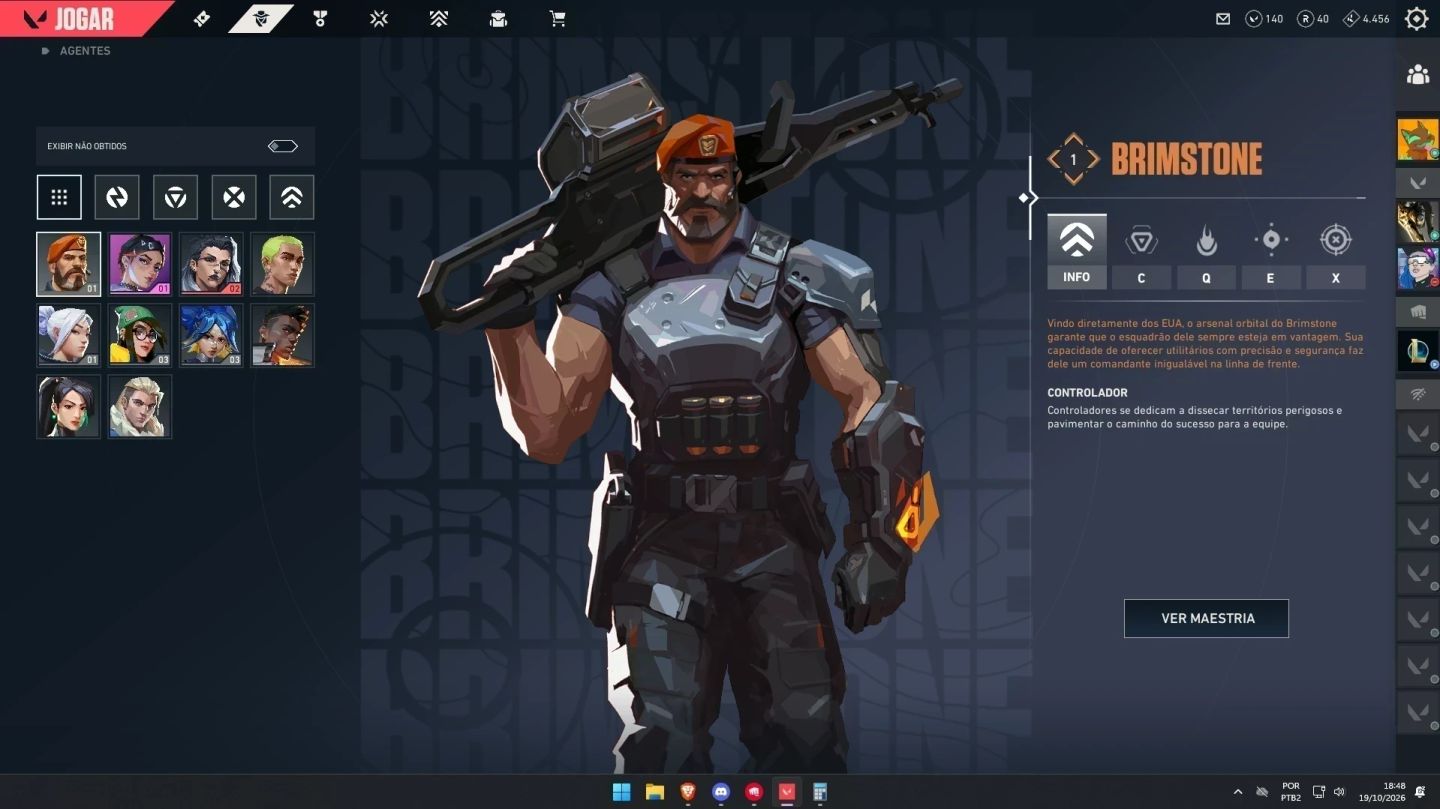Viewport: 1440px width, 809px height.
Task: Select the C ability tab
Action: coord(1141,254)
